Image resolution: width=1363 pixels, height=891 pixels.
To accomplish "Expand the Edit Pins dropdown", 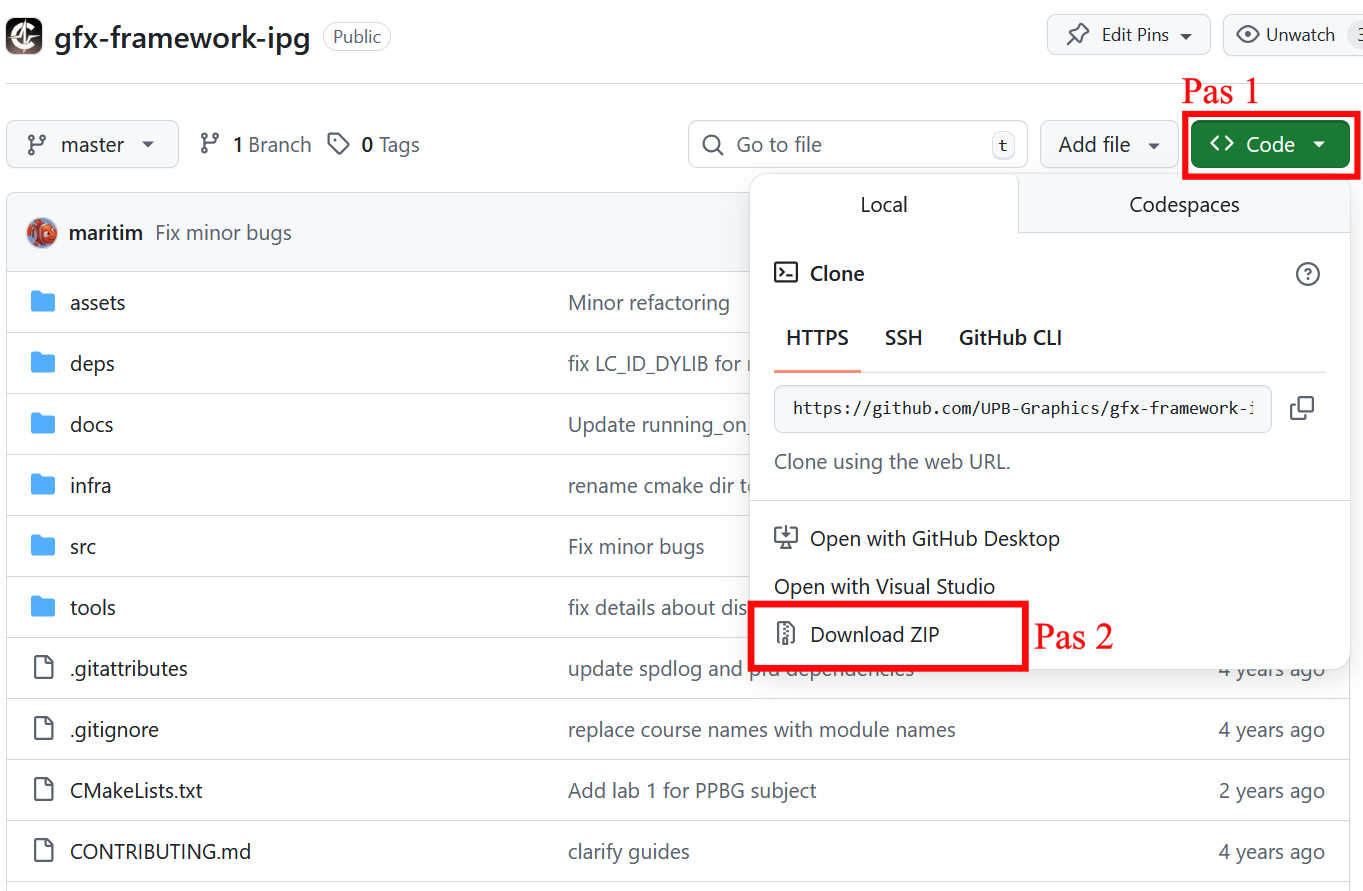I will pyautogui.click(x=1128, y=35).
